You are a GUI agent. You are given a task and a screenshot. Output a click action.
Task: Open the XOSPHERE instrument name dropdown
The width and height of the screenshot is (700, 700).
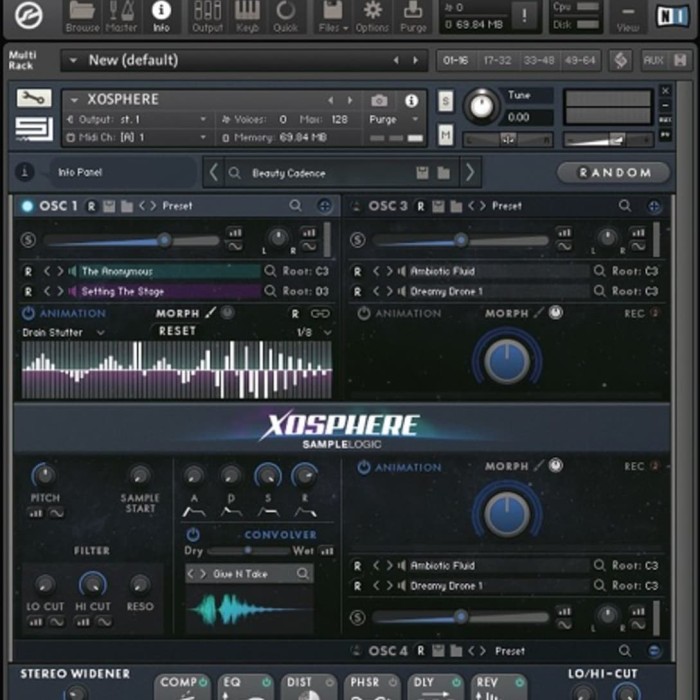tap(74, 100)
